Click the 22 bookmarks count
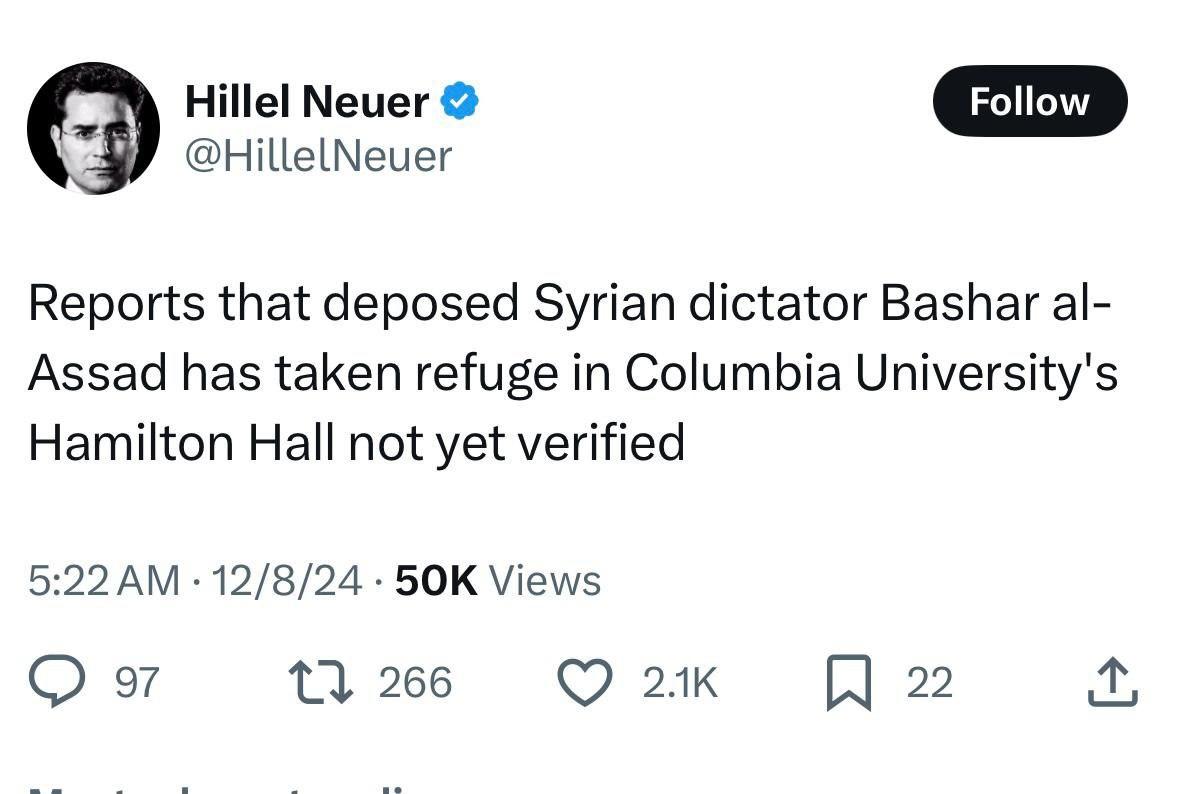1179x794 pixels. pyautogui.click(x=929, y=682)
